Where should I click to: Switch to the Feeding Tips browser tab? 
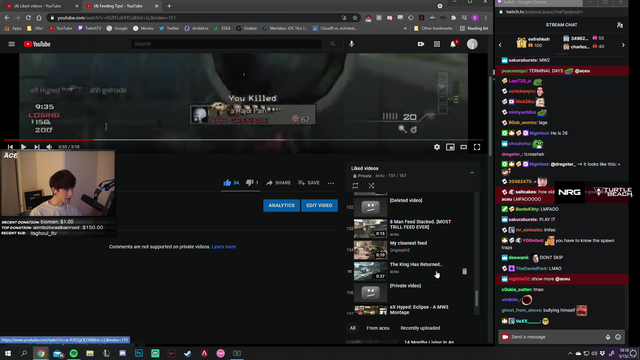[x=122, y=6]
